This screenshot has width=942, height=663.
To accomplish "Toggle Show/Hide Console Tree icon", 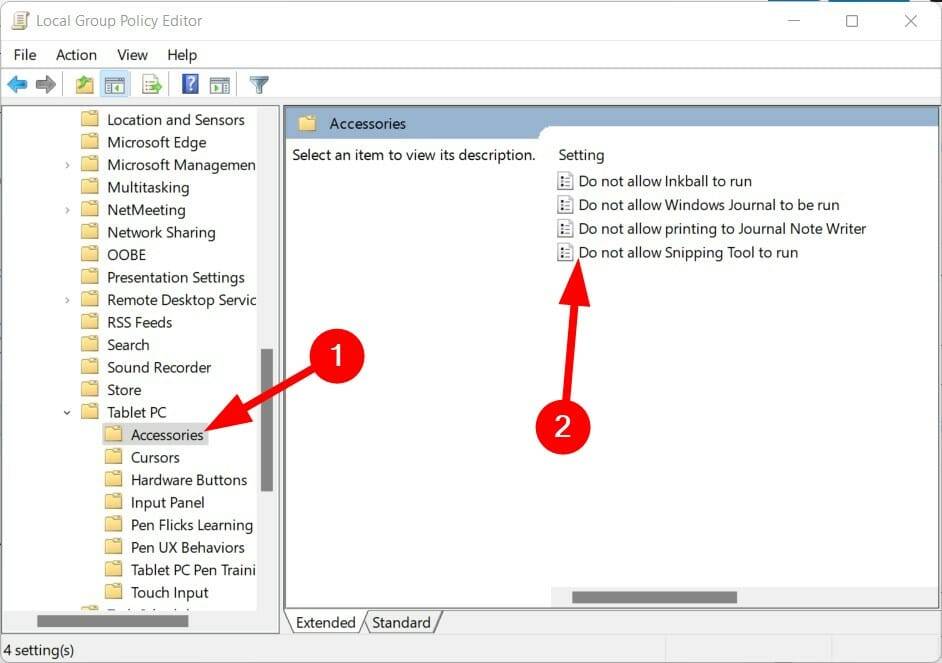I will [114, 85].
